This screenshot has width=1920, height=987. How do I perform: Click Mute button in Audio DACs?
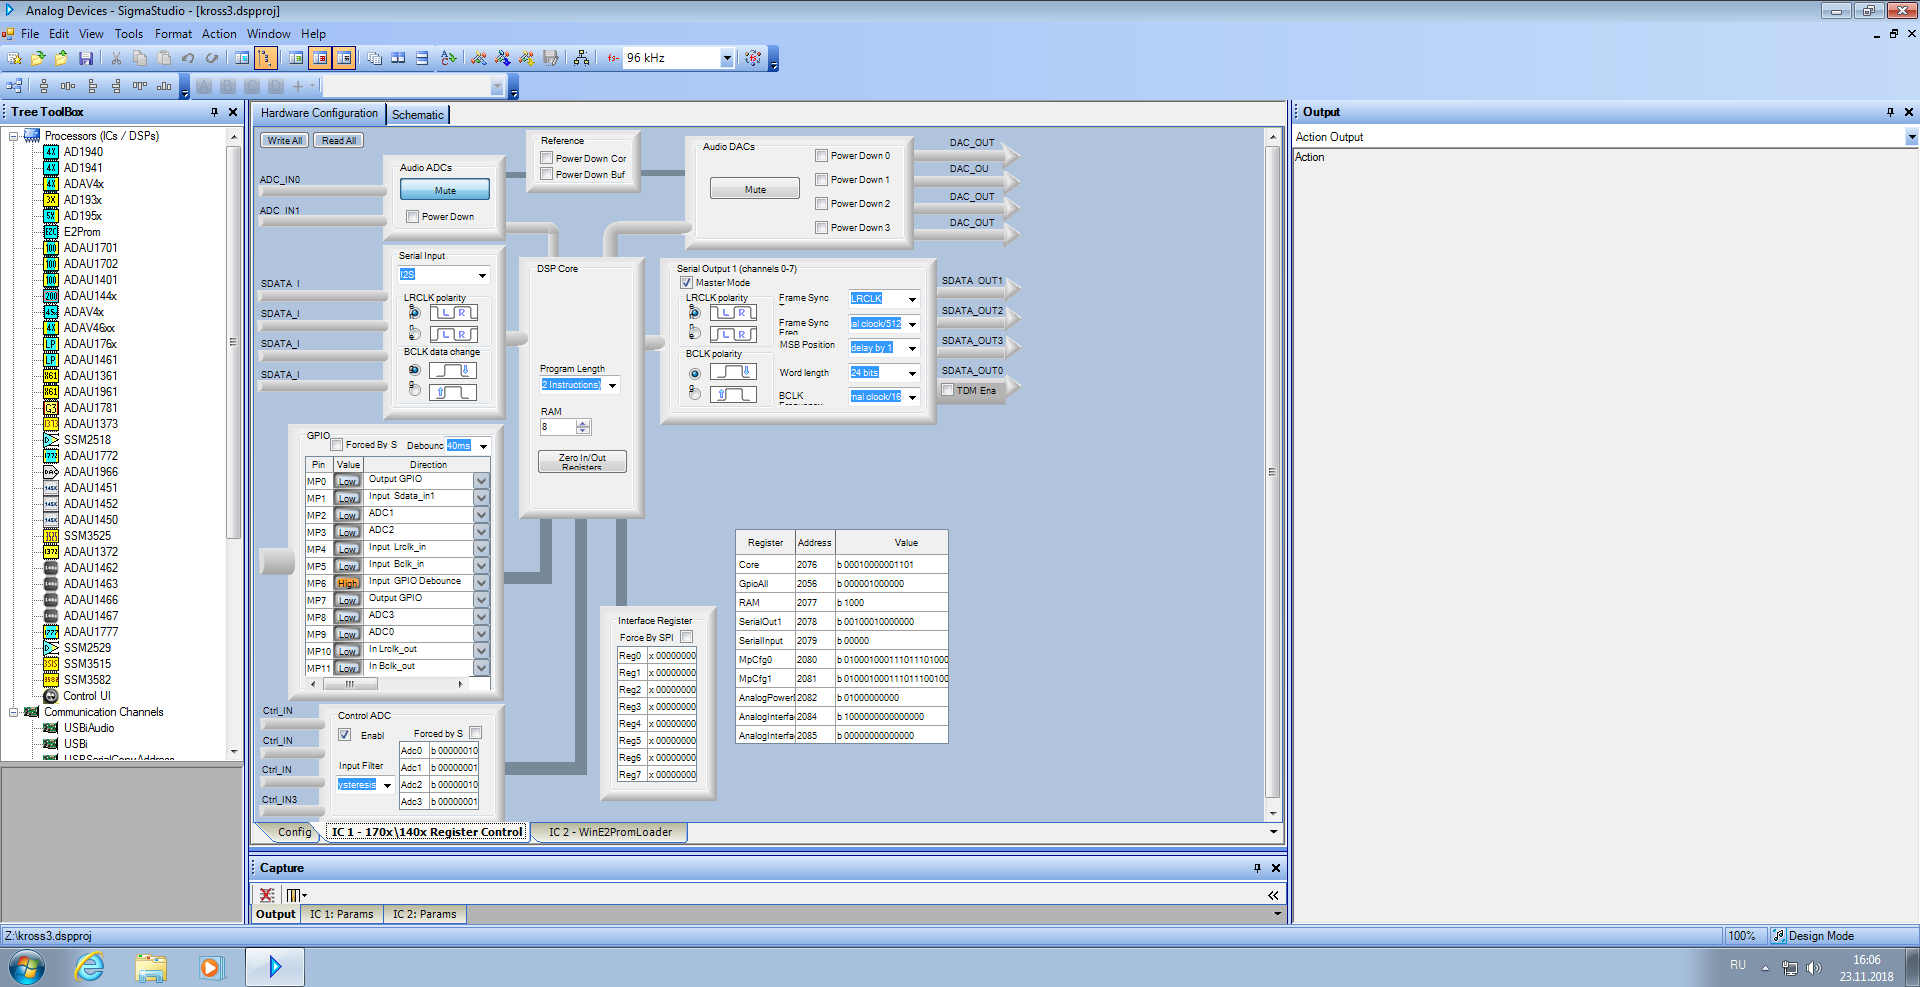(x=755, y=189)
